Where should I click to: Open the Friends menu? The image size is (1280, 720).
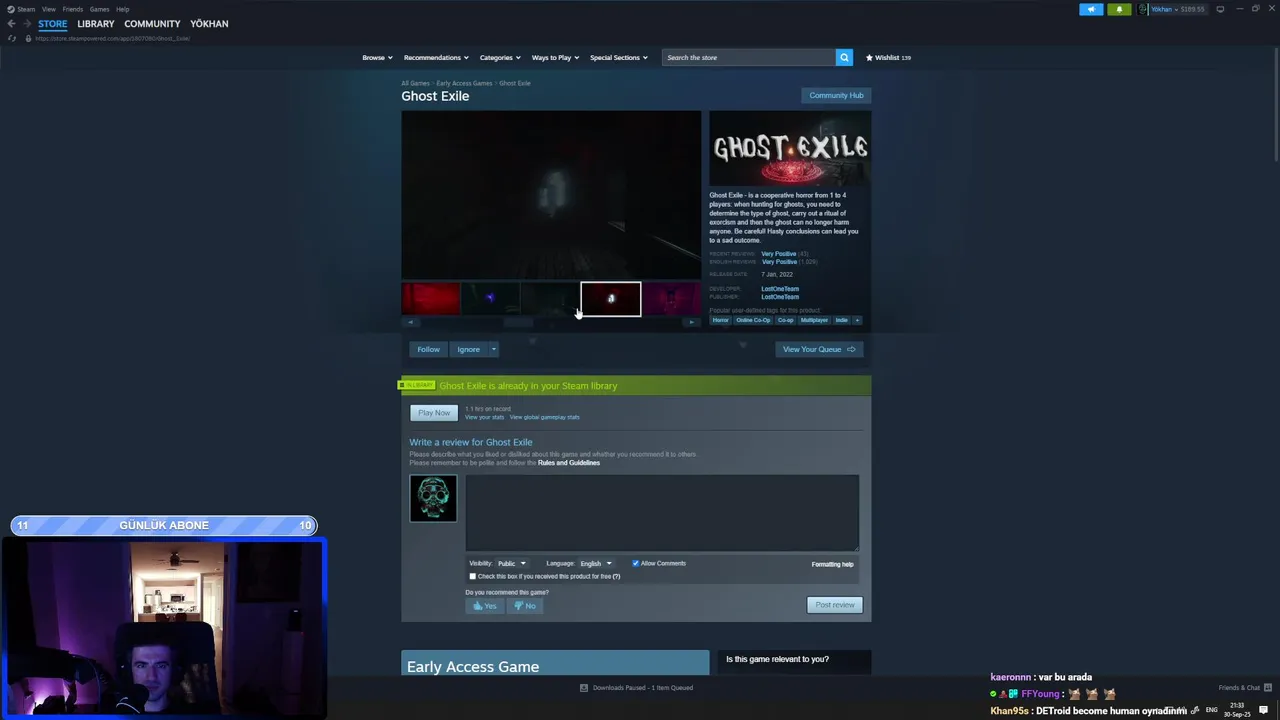(x=73, y=9)
